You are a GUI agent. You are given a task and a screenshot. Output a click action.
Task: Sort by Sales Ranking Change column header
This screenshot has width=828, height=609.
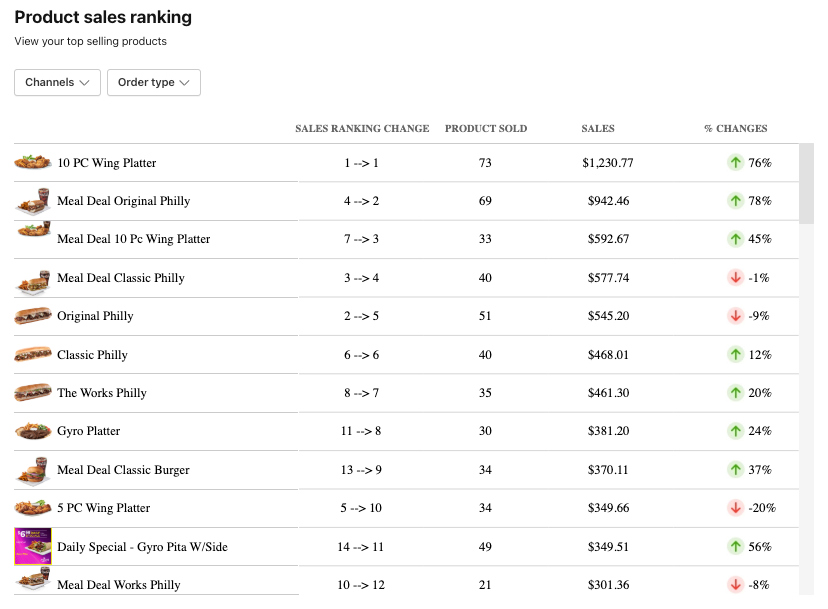tap(362, 128)
